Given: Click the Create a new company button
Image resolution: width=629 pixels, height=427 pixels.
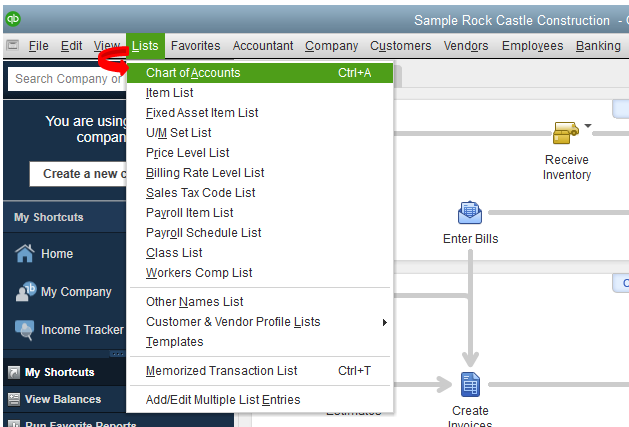Looking at the screenshot, I should tap(78, 174).
